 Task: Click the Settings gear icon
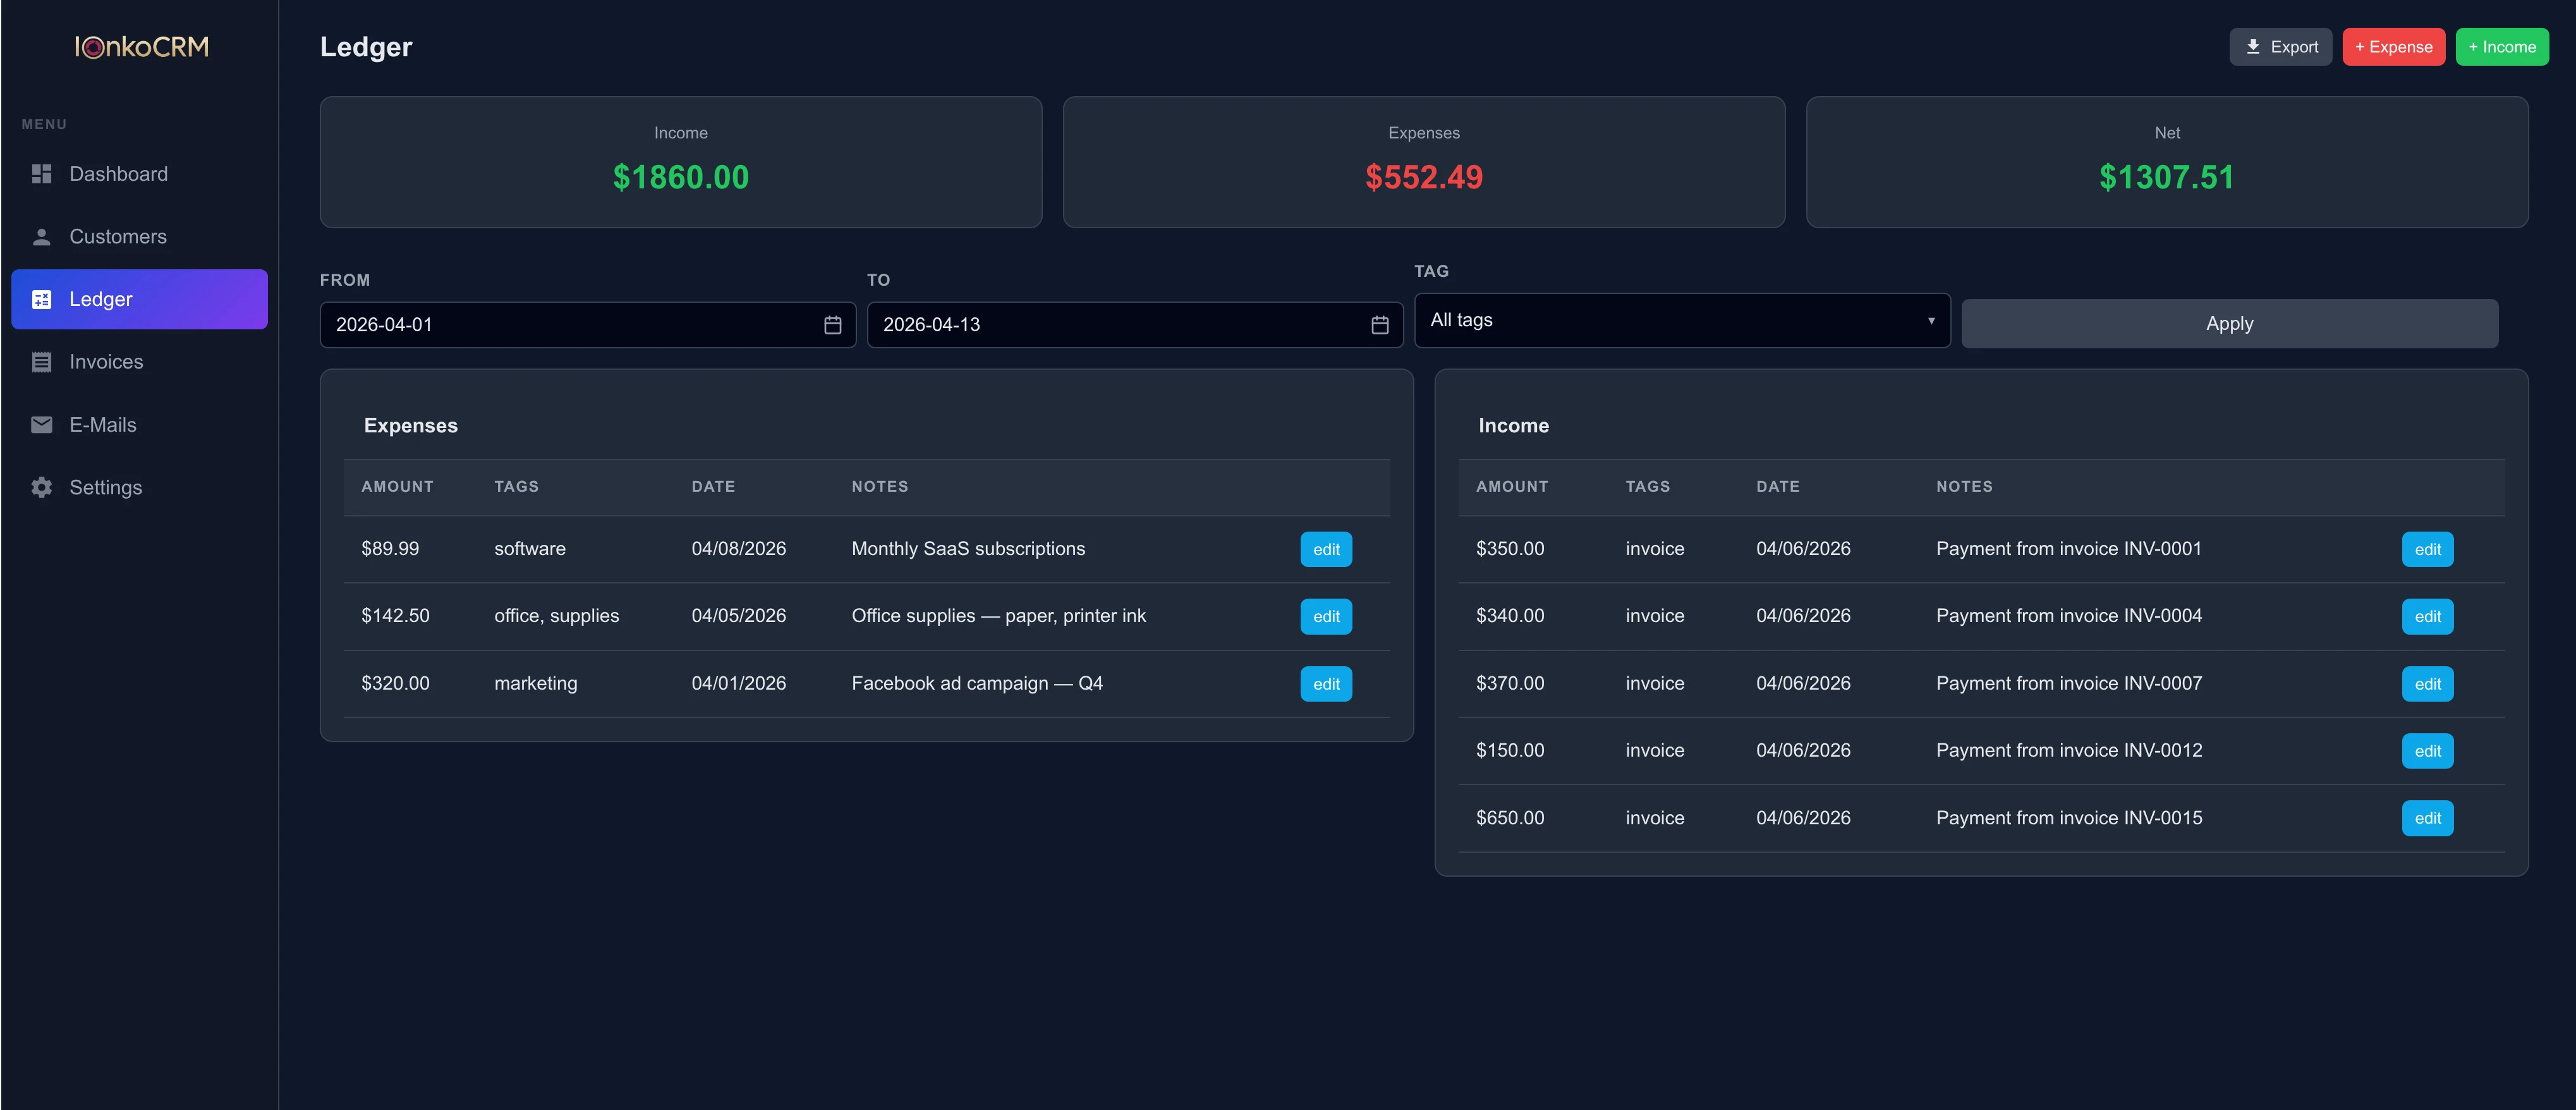click(41, 487)
